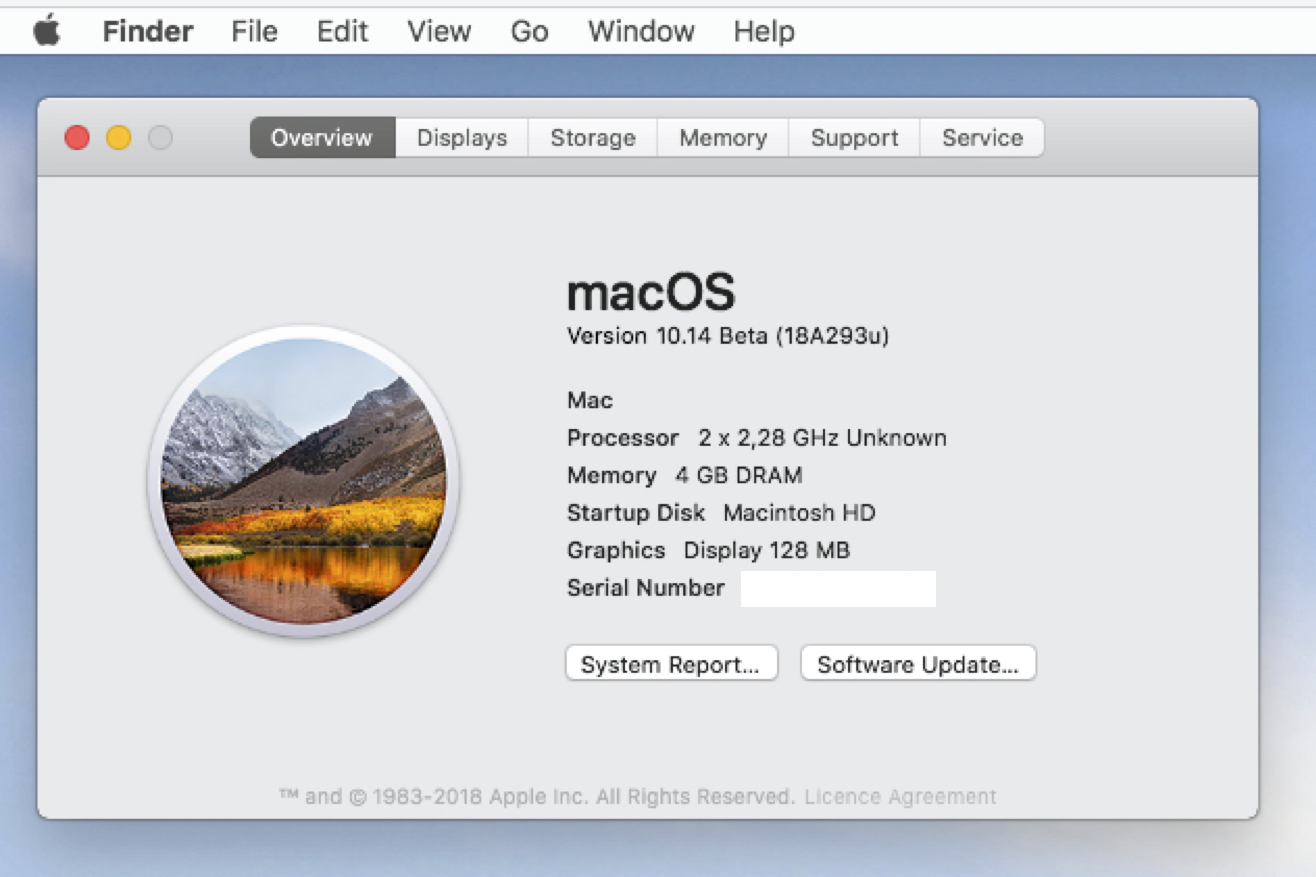Open the Help menu
This screenshot has width=1316, height=877.
(764, 31)
